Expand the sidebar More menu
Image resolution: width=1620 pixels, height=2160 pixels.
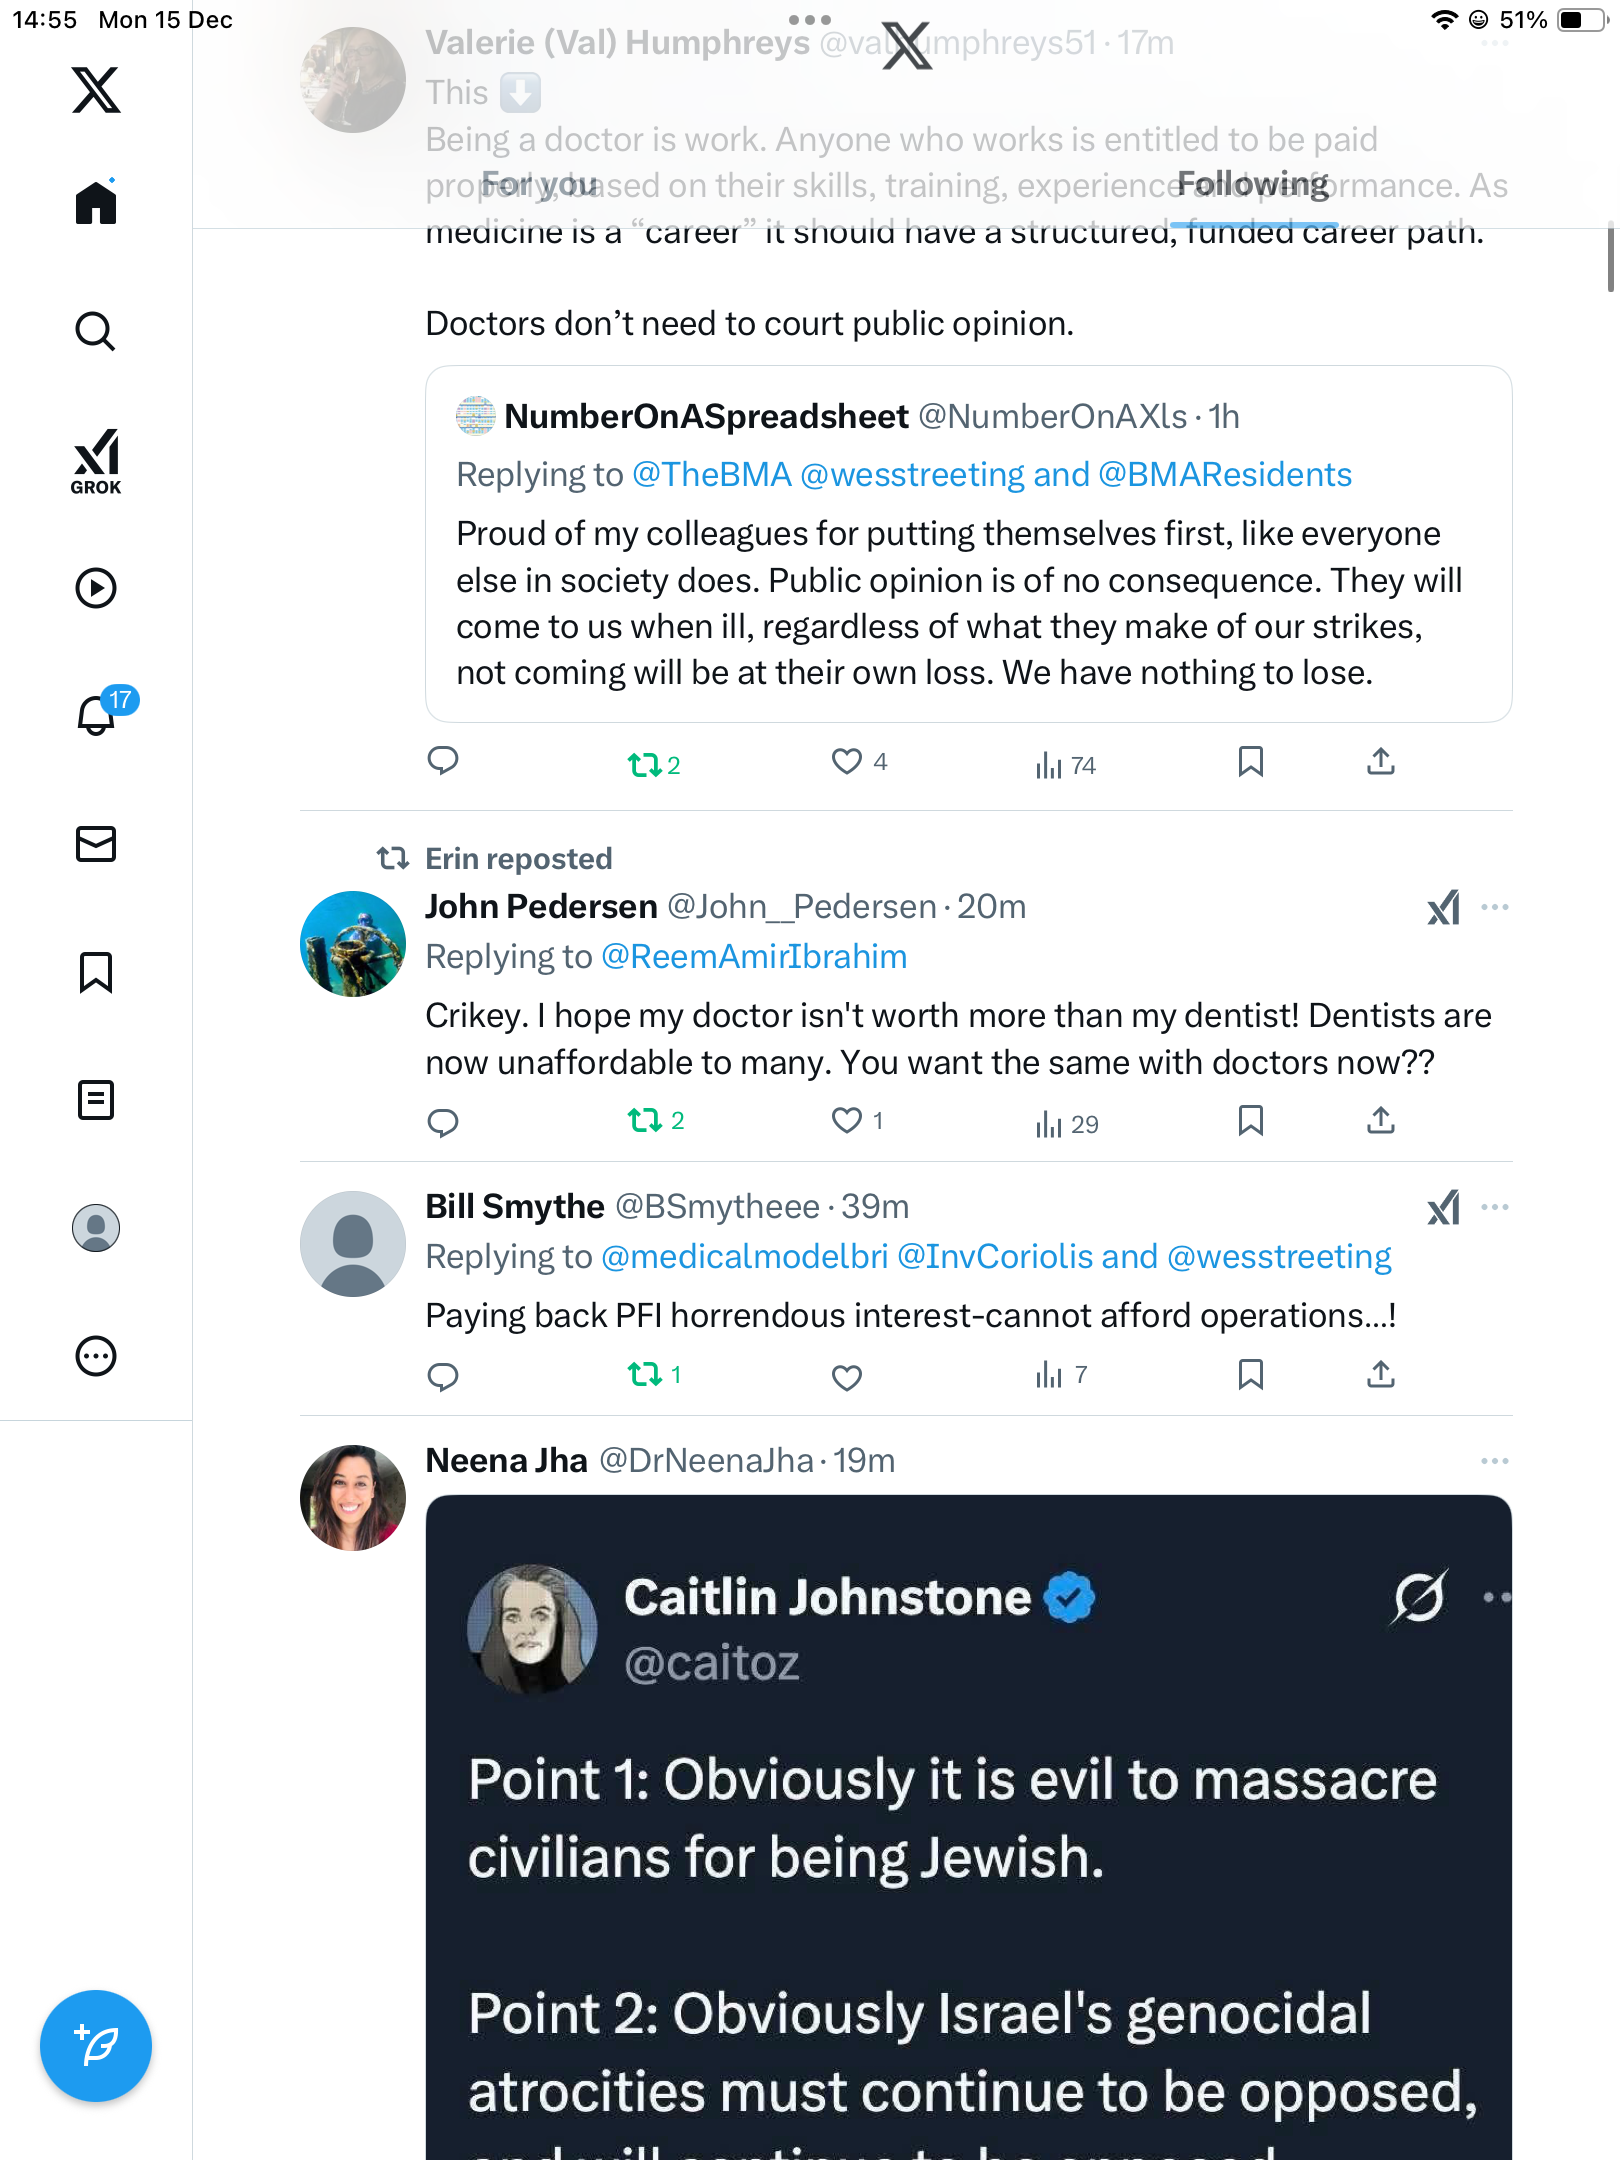pyautogui.click(x=96, y=1356)
